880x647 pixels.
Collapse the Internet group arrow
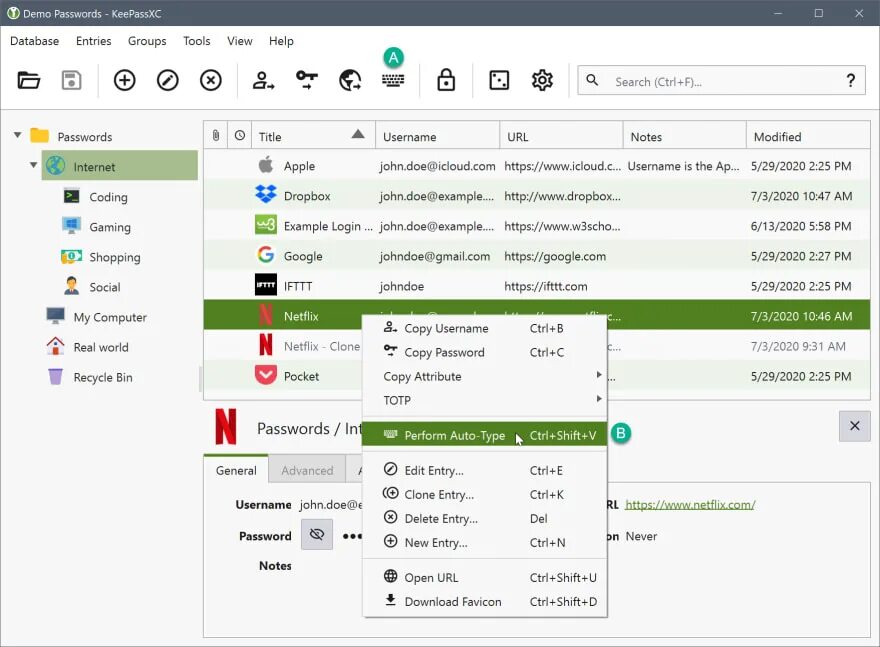pos(33,165)
